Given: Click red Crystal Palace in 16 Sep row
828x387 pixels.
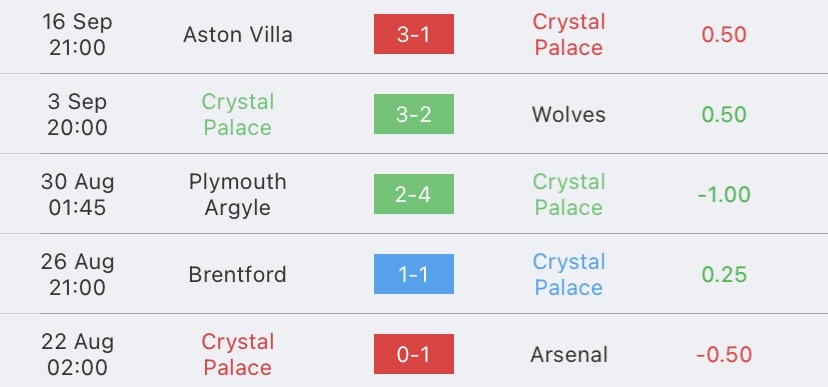Looking at the screenshot, I should coord(569,35).
